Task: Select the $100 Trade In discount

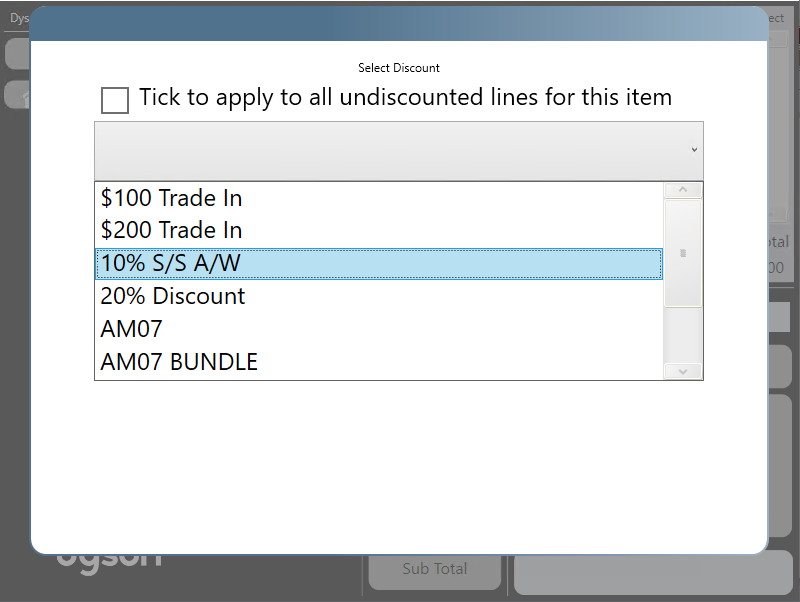Action: 171,198
